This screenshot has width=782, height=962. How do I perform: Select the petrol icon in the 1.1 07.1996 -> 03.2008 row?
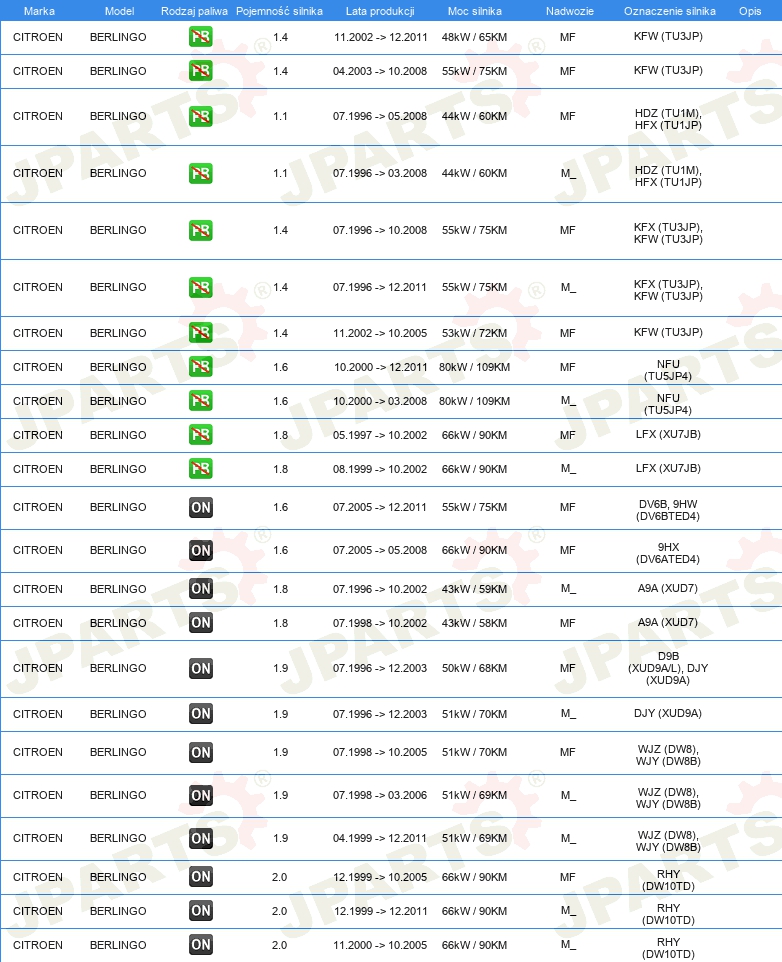click(201, 173)
